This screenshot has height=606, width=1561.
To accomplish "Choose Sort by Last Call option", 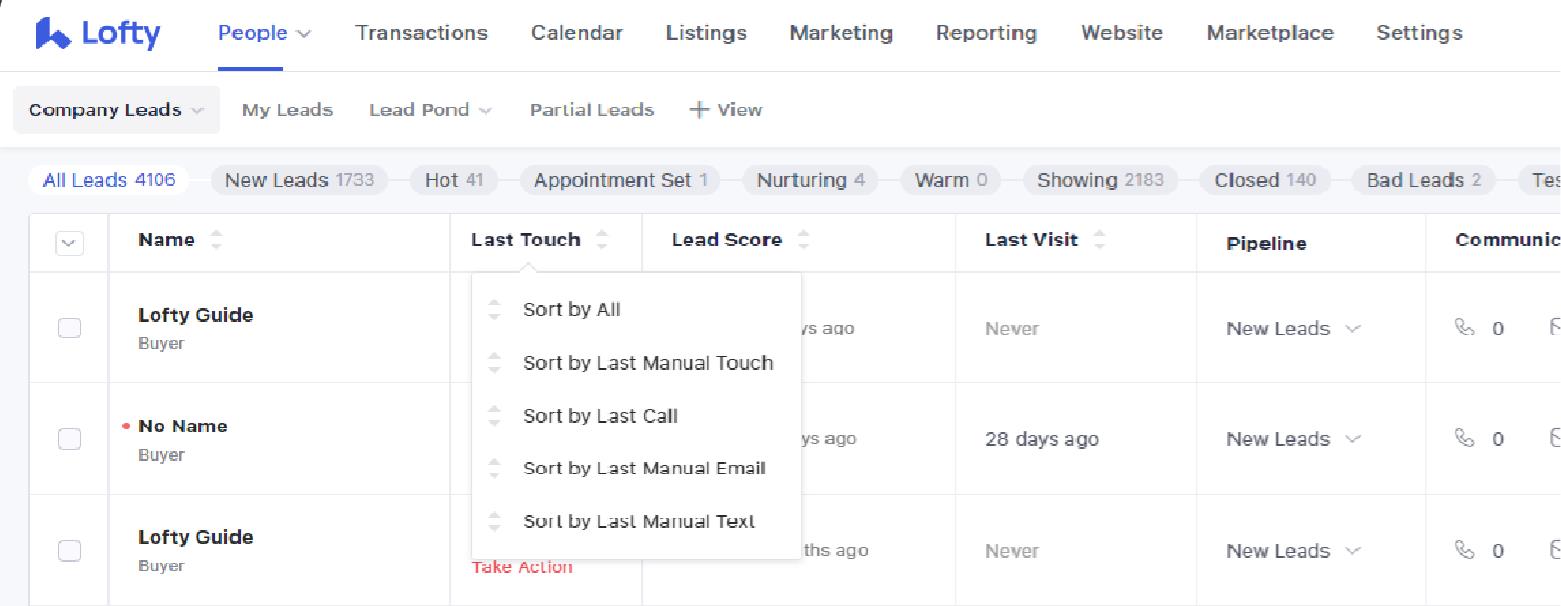I will pos(600,416).
